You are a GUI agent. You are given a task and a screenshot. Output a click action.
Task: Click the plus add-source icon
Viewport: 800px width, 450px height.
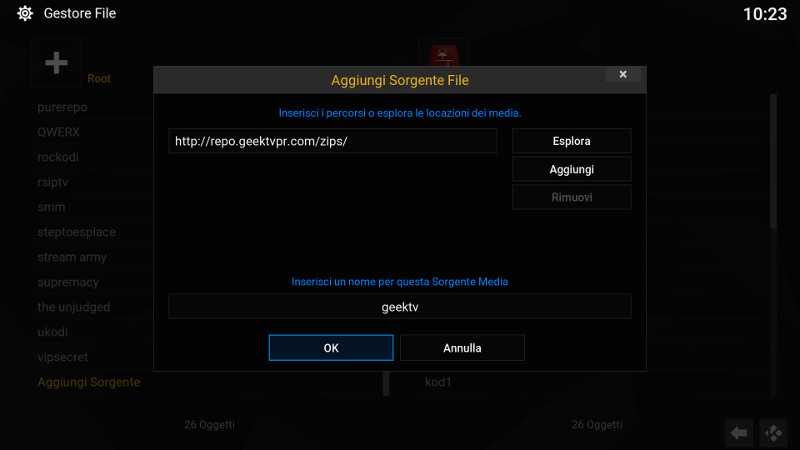[x=56, y=63]
